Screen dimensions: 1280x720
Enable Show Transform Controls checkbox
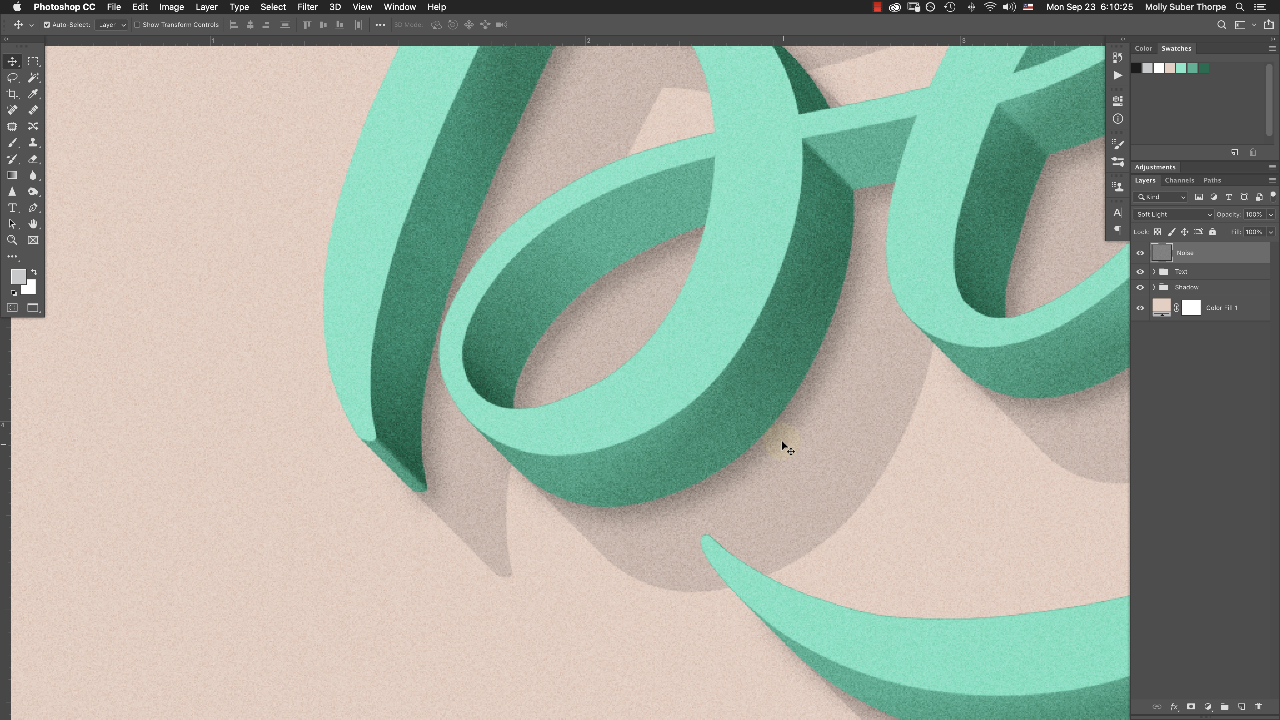137,25
